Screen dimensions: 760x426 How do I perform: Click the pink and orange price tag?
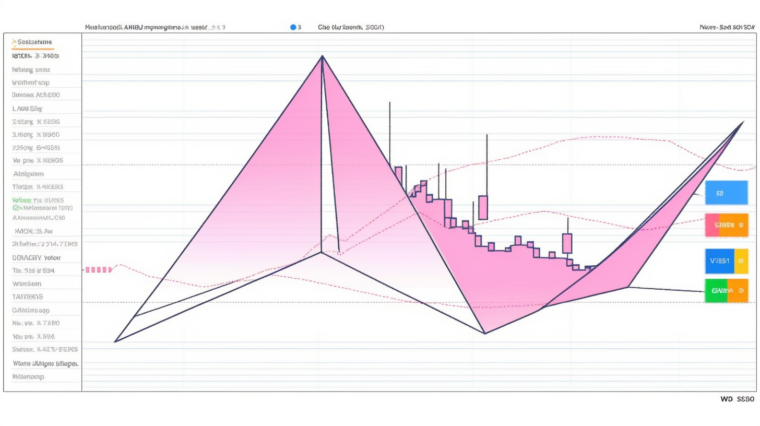[x=726, y=225]
